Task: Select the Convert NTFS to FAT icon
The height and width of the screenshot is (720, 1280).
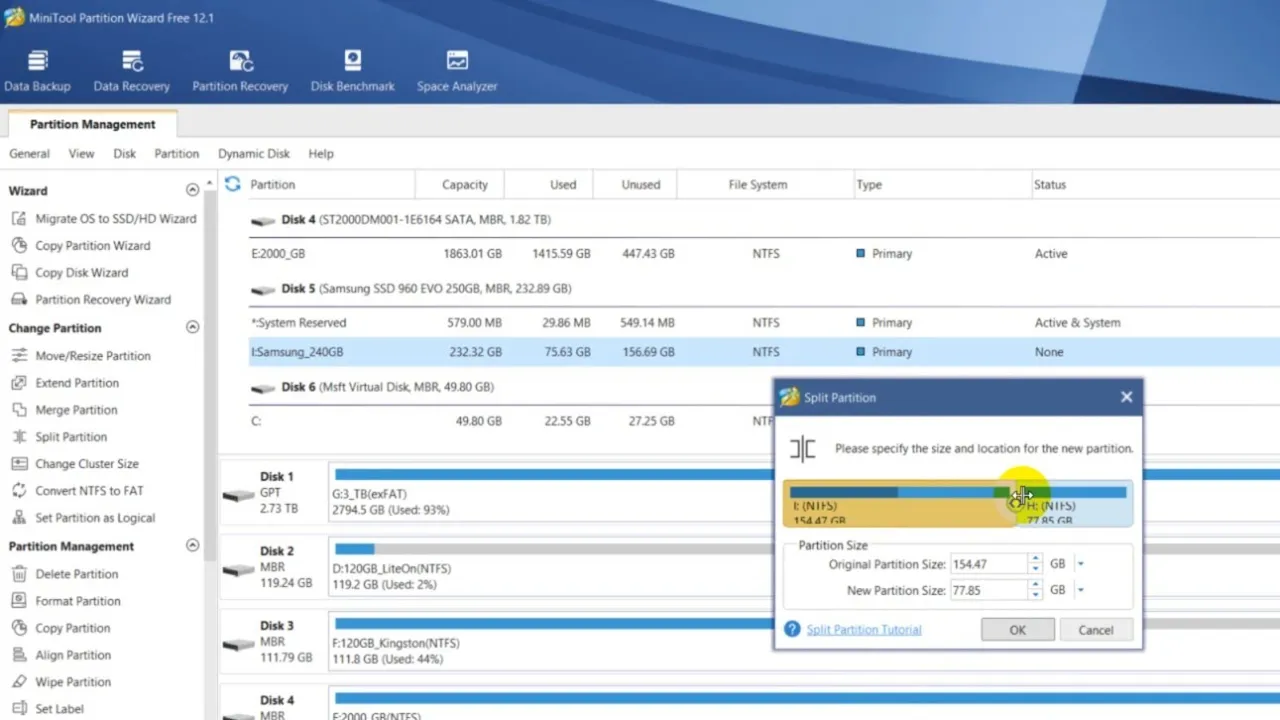Action: pyautogui.click(x=19, y=490)
